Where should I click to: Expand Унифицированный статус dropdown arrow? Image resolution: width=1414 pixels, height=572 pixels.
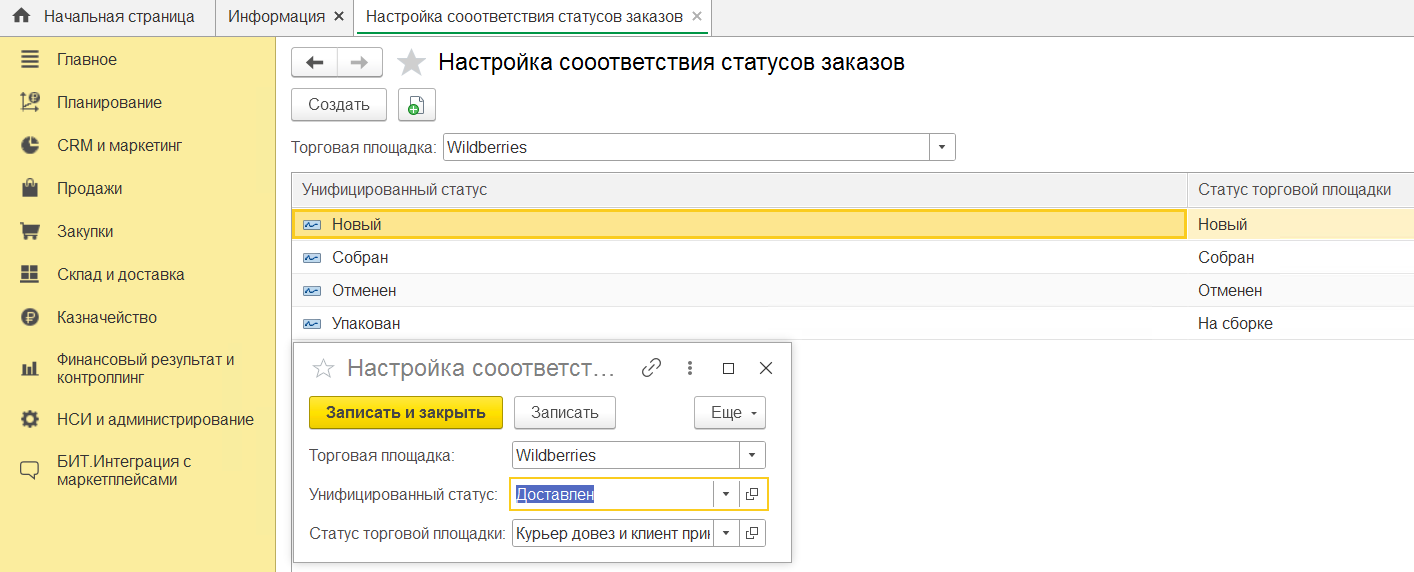tap(725, 494)
